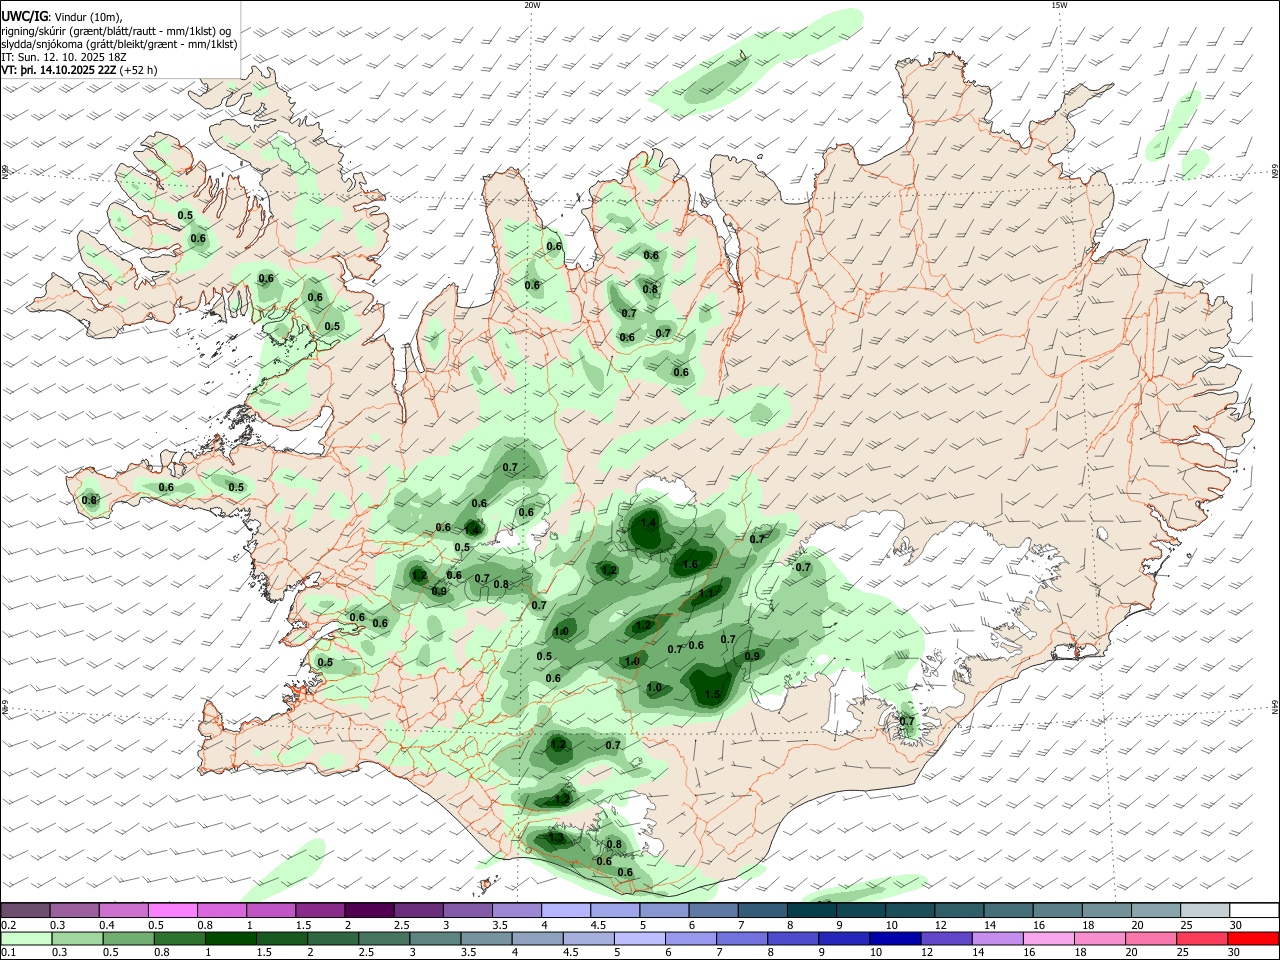Pick the slate blue 6 mm snow swatch

(713, 911)
